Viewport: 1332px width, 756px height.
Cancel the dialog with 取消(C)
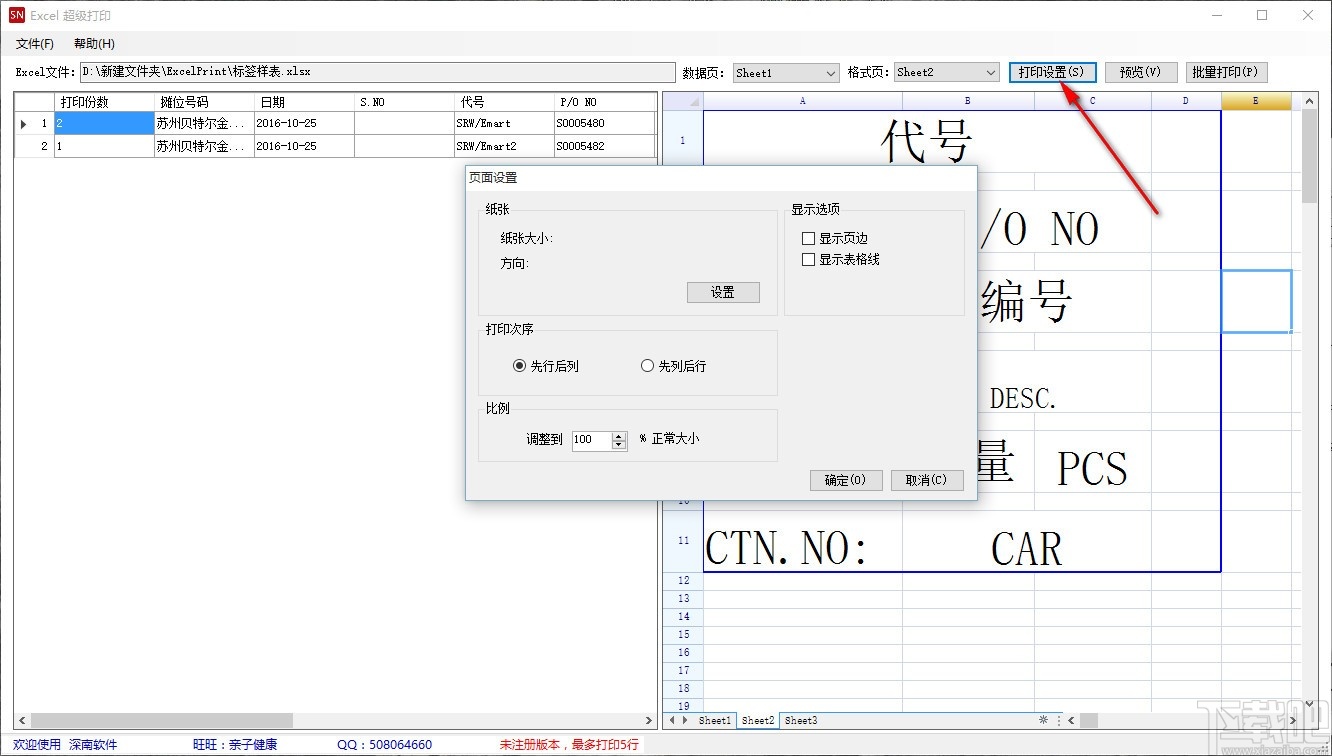coord(927,480)
